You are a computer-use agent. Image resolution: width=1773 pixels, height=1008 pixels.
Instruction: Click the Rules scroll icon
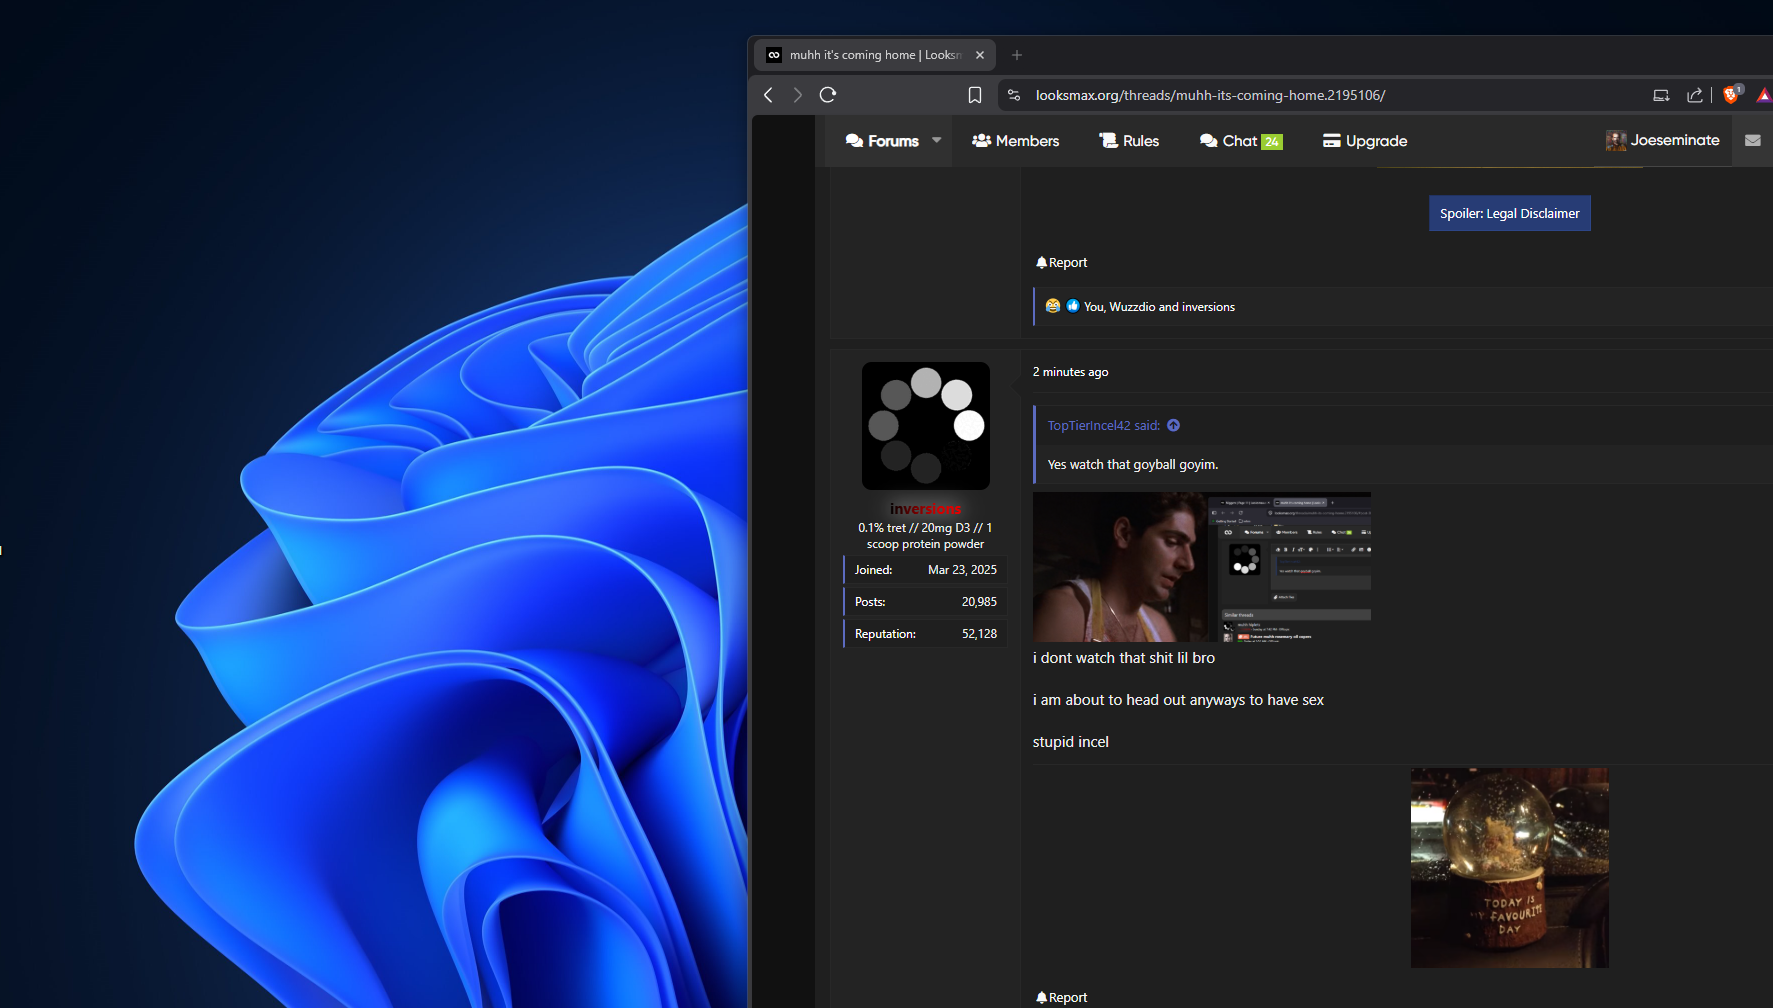pyautogui.click(x=1108, y=141)
